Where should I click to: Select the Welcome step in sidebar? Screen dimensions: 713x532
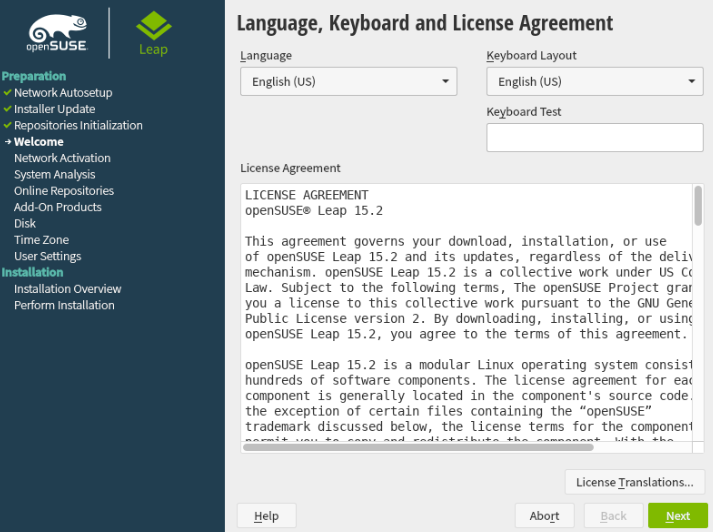coord(39,141)
